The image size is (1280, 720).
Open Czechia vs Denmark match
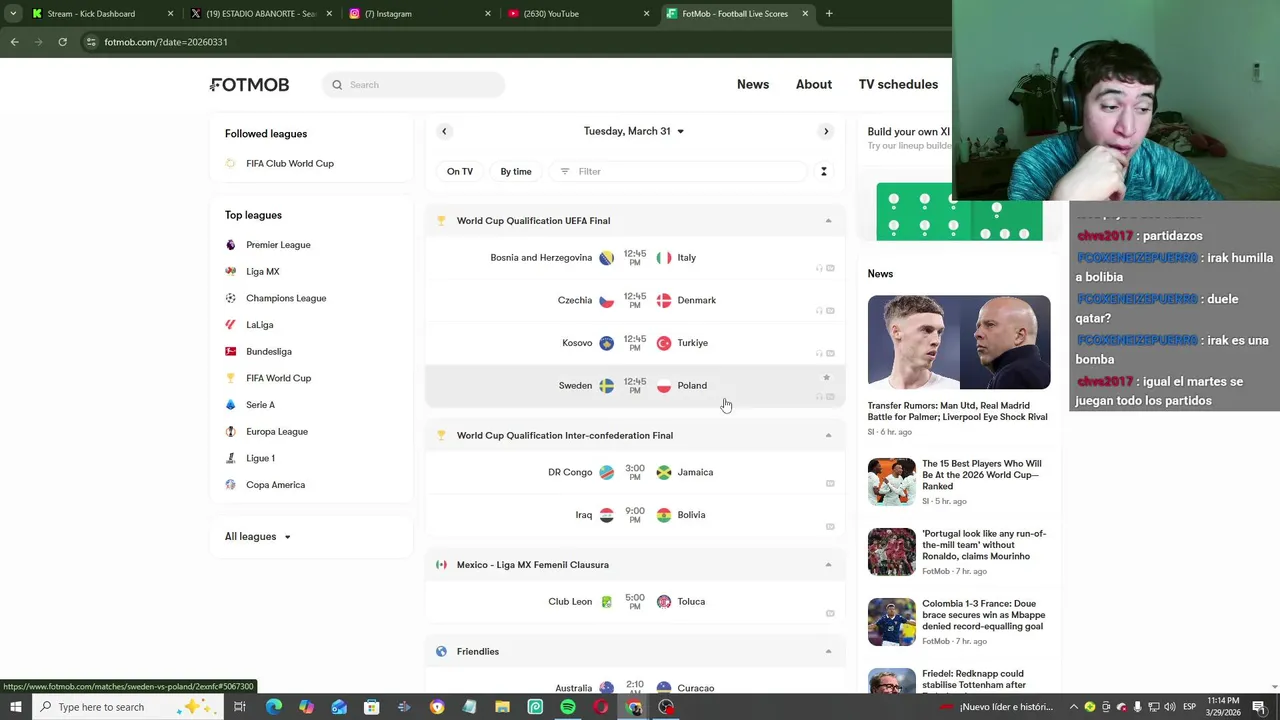635,300
